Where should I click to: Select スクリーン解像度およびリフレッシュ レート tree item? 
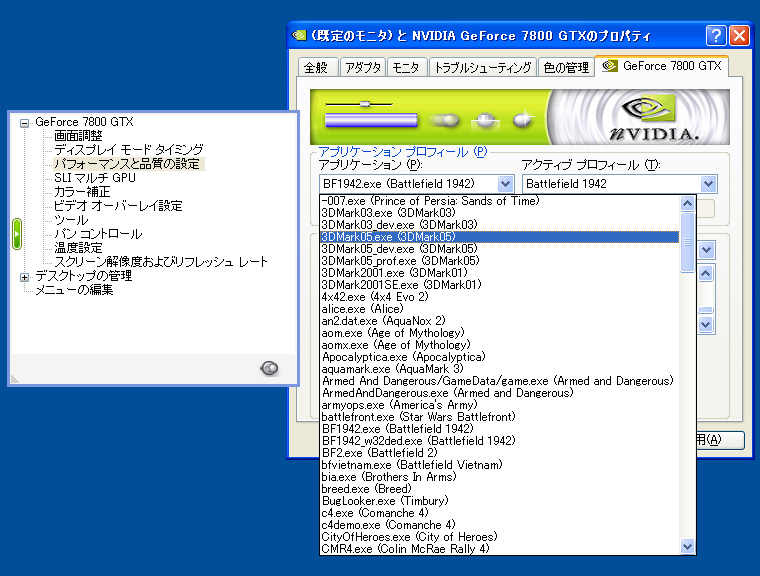pyautogui.click(x=160, y=262)
